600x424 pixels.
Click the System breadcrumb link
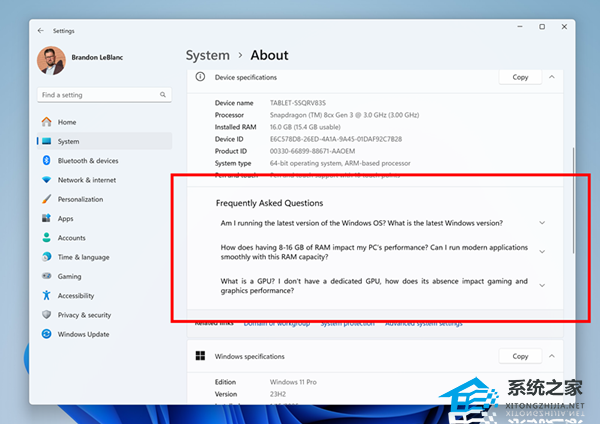(x=208, y=55)
